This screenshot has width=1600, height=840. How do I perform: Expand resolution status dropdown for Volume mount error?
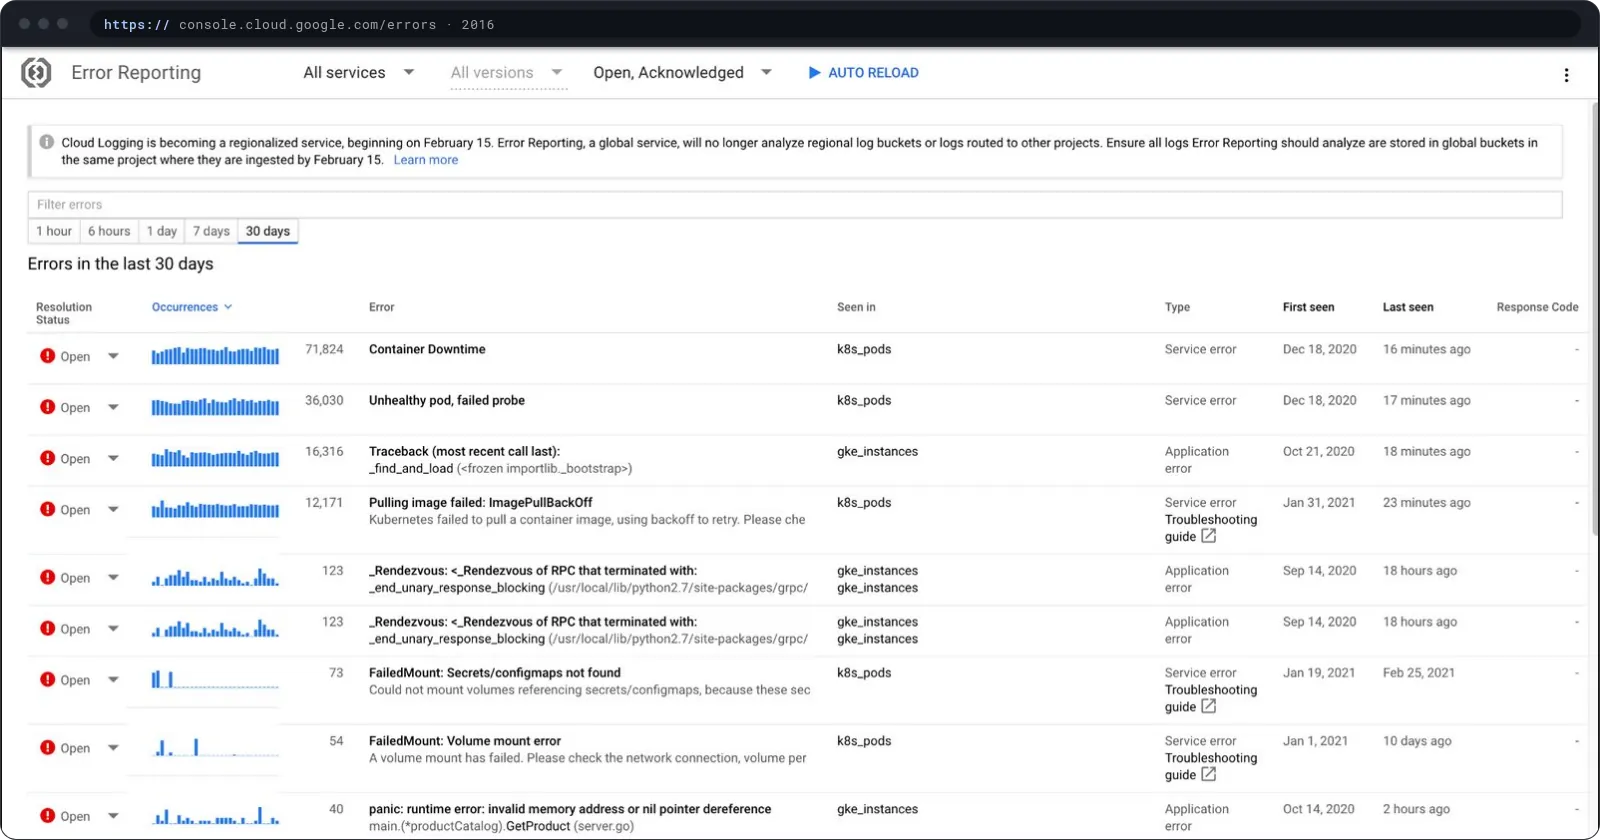pyautogui.click(x=113, y=748)
